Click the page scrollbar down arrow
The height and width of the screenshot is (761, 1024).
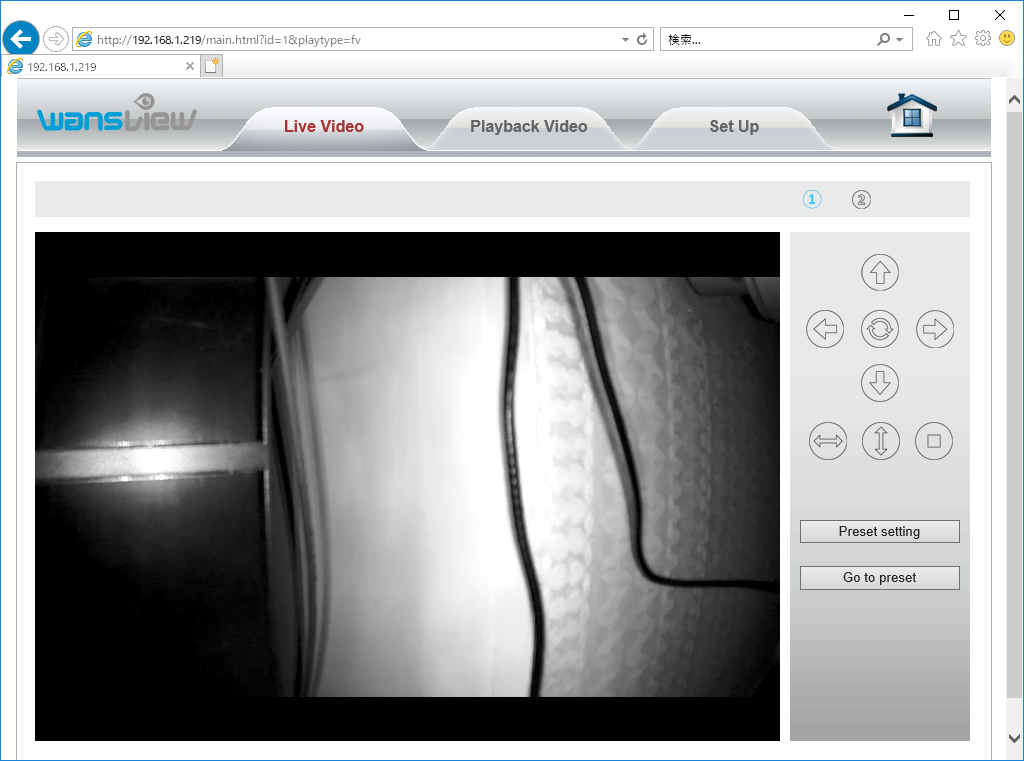(x=1014, y=739)
